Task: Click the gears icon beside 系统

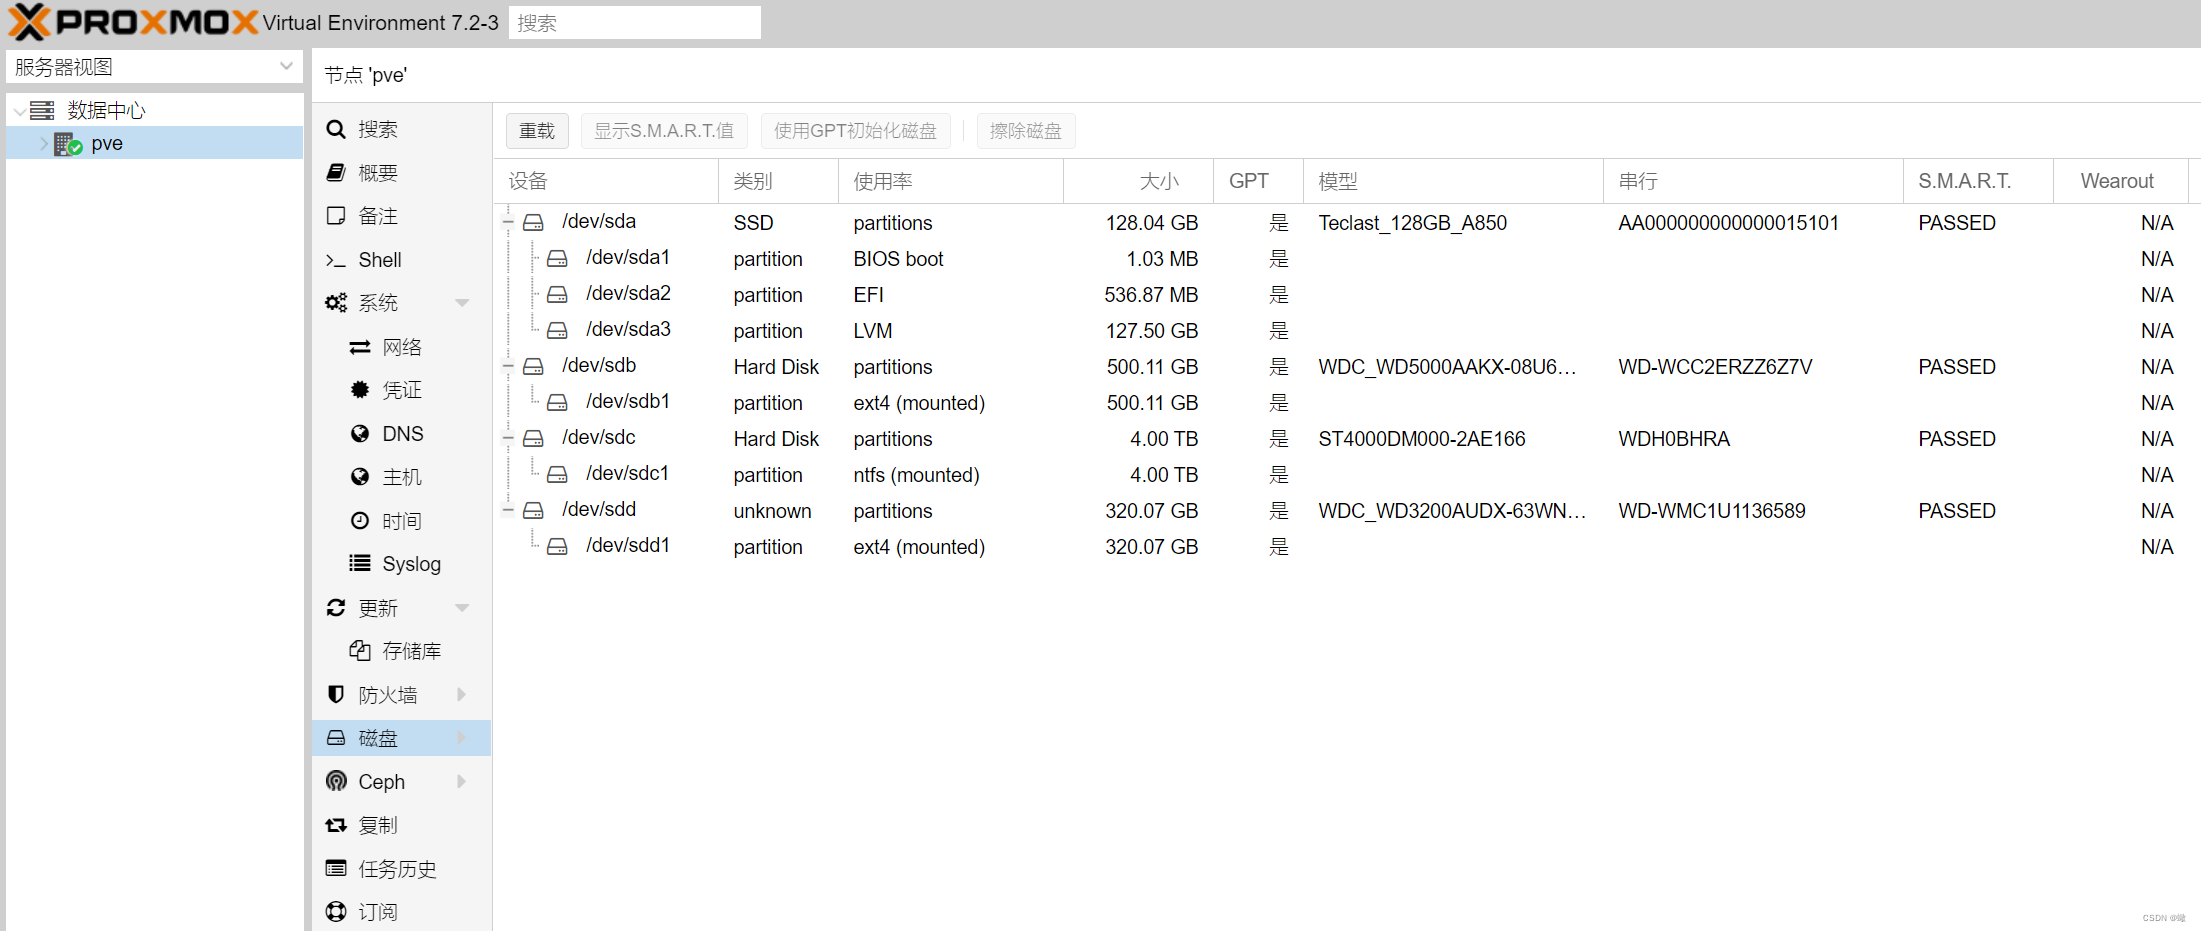Action: [x=336, y=303]
